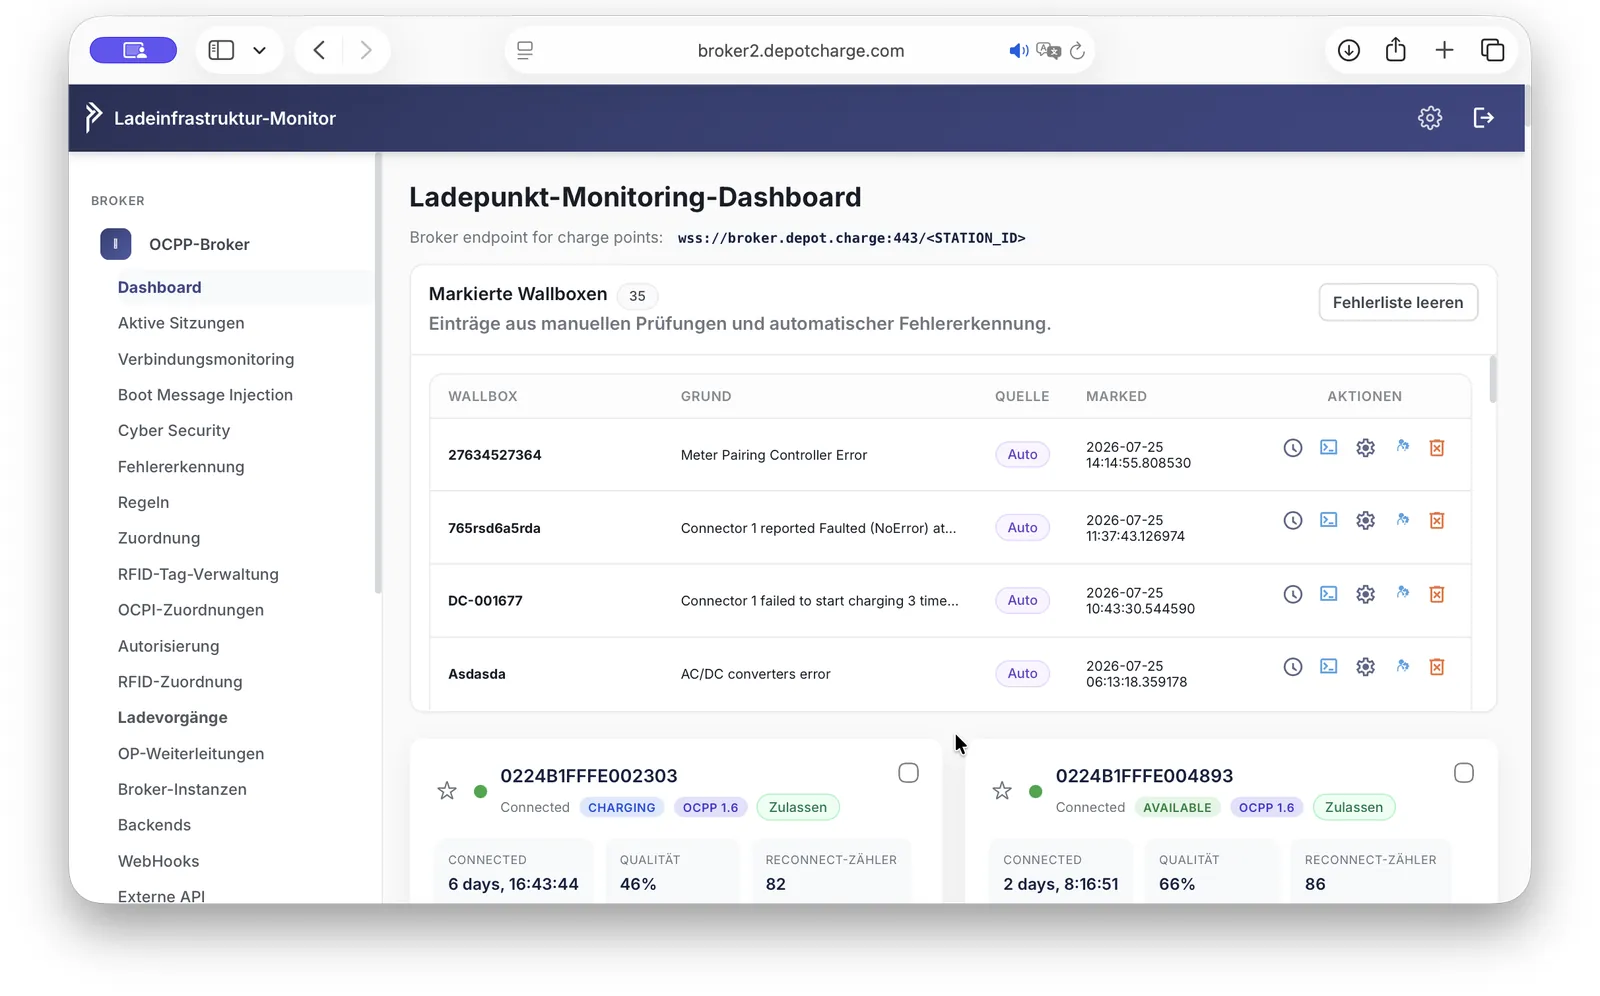The image size is (1600, 996).
Task: Click Zulassen on 0224B1FFFE002303 card
Action: [798, 808]
